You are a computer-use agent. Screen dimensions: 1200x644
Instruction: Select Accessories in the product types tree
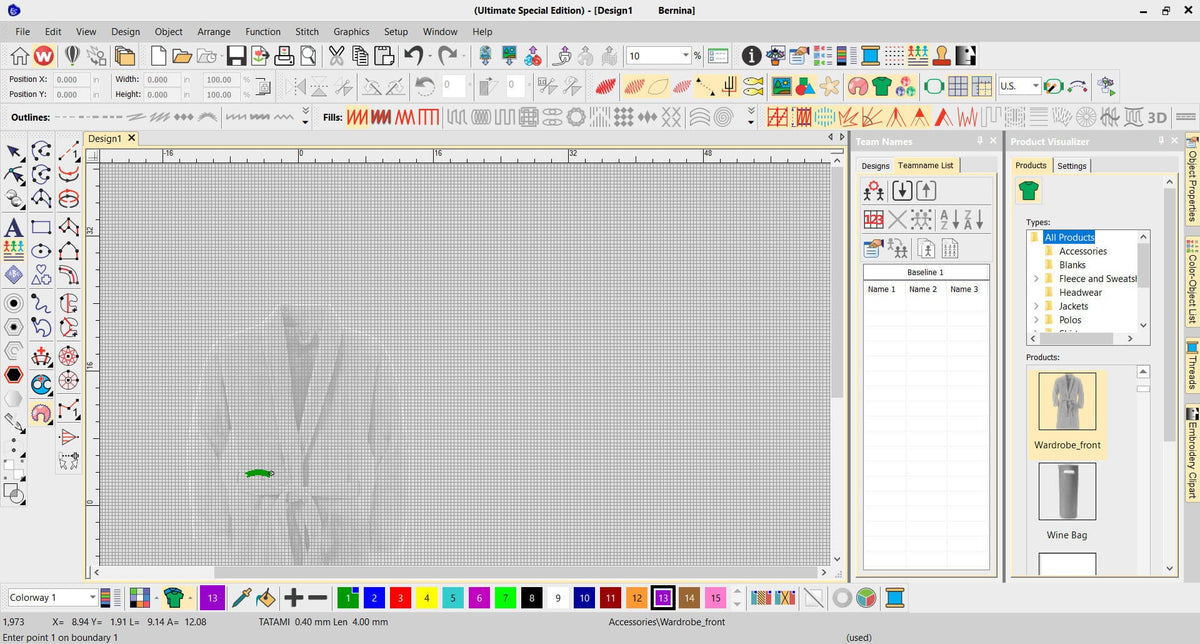pyautogui.click(x=1082, y=251)
